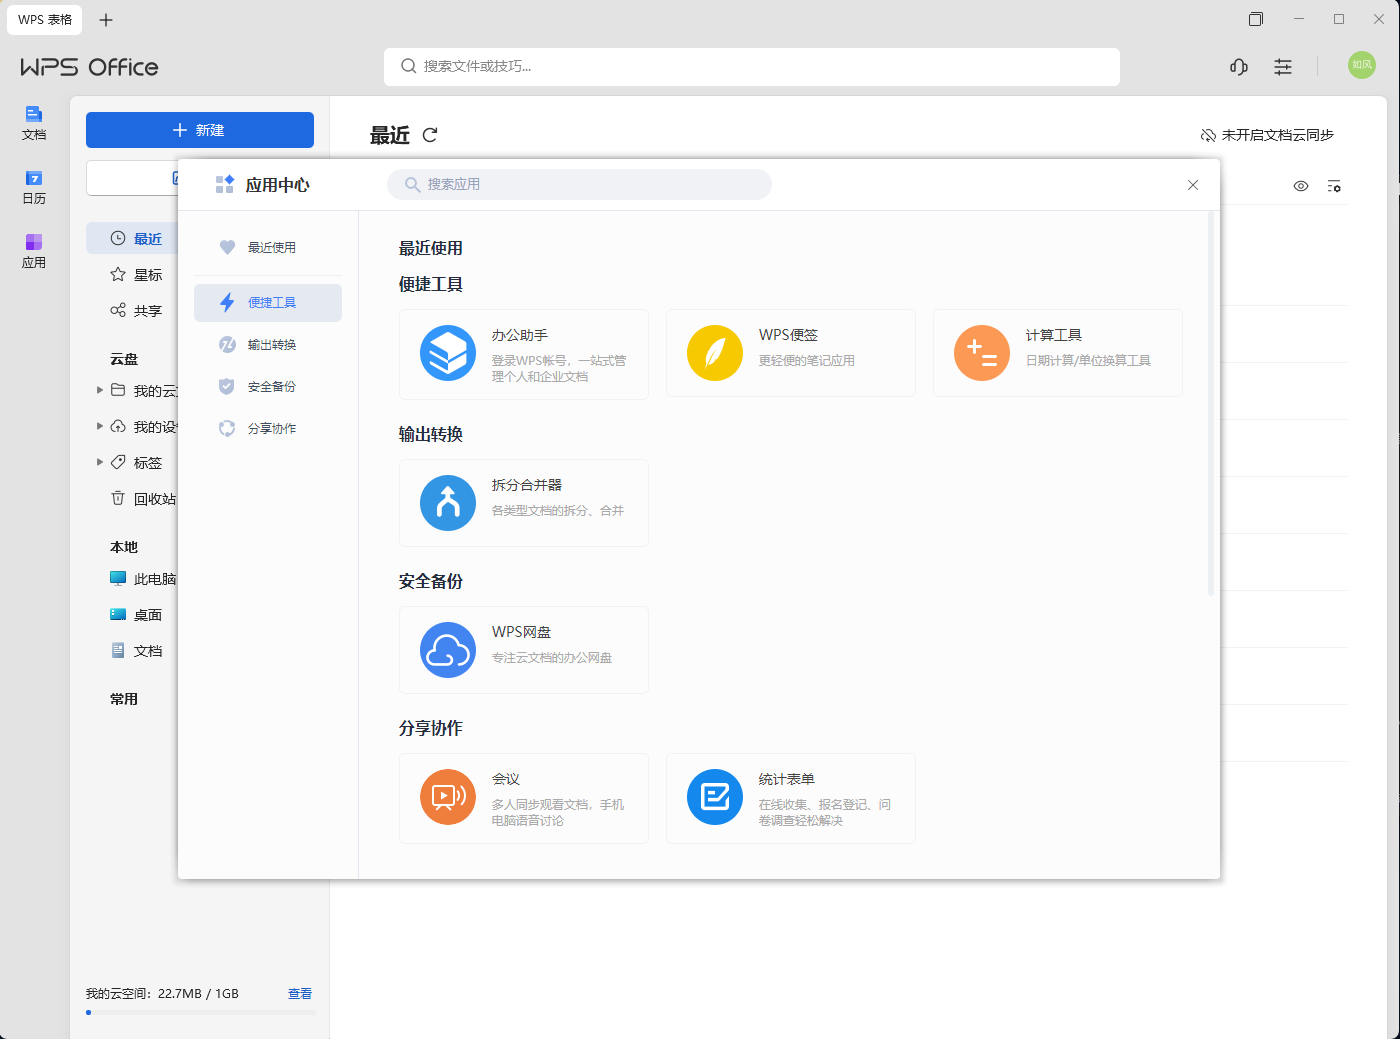This screenshot has height=1039, width=1400.
Task: Click the 新建 button
Action: click(200, 130)
